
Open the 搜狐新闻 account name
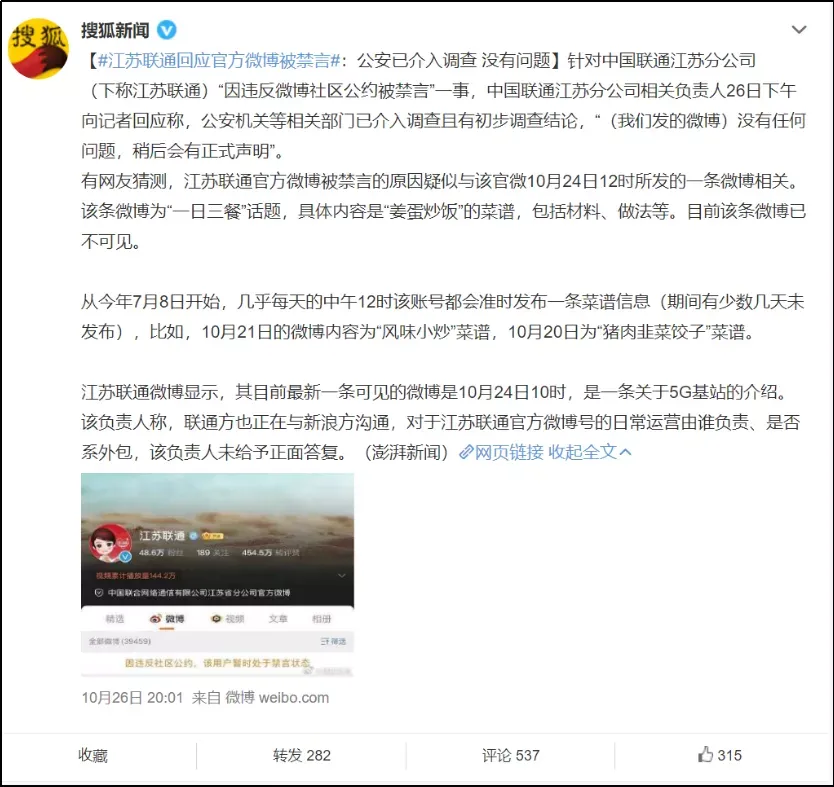115,30
